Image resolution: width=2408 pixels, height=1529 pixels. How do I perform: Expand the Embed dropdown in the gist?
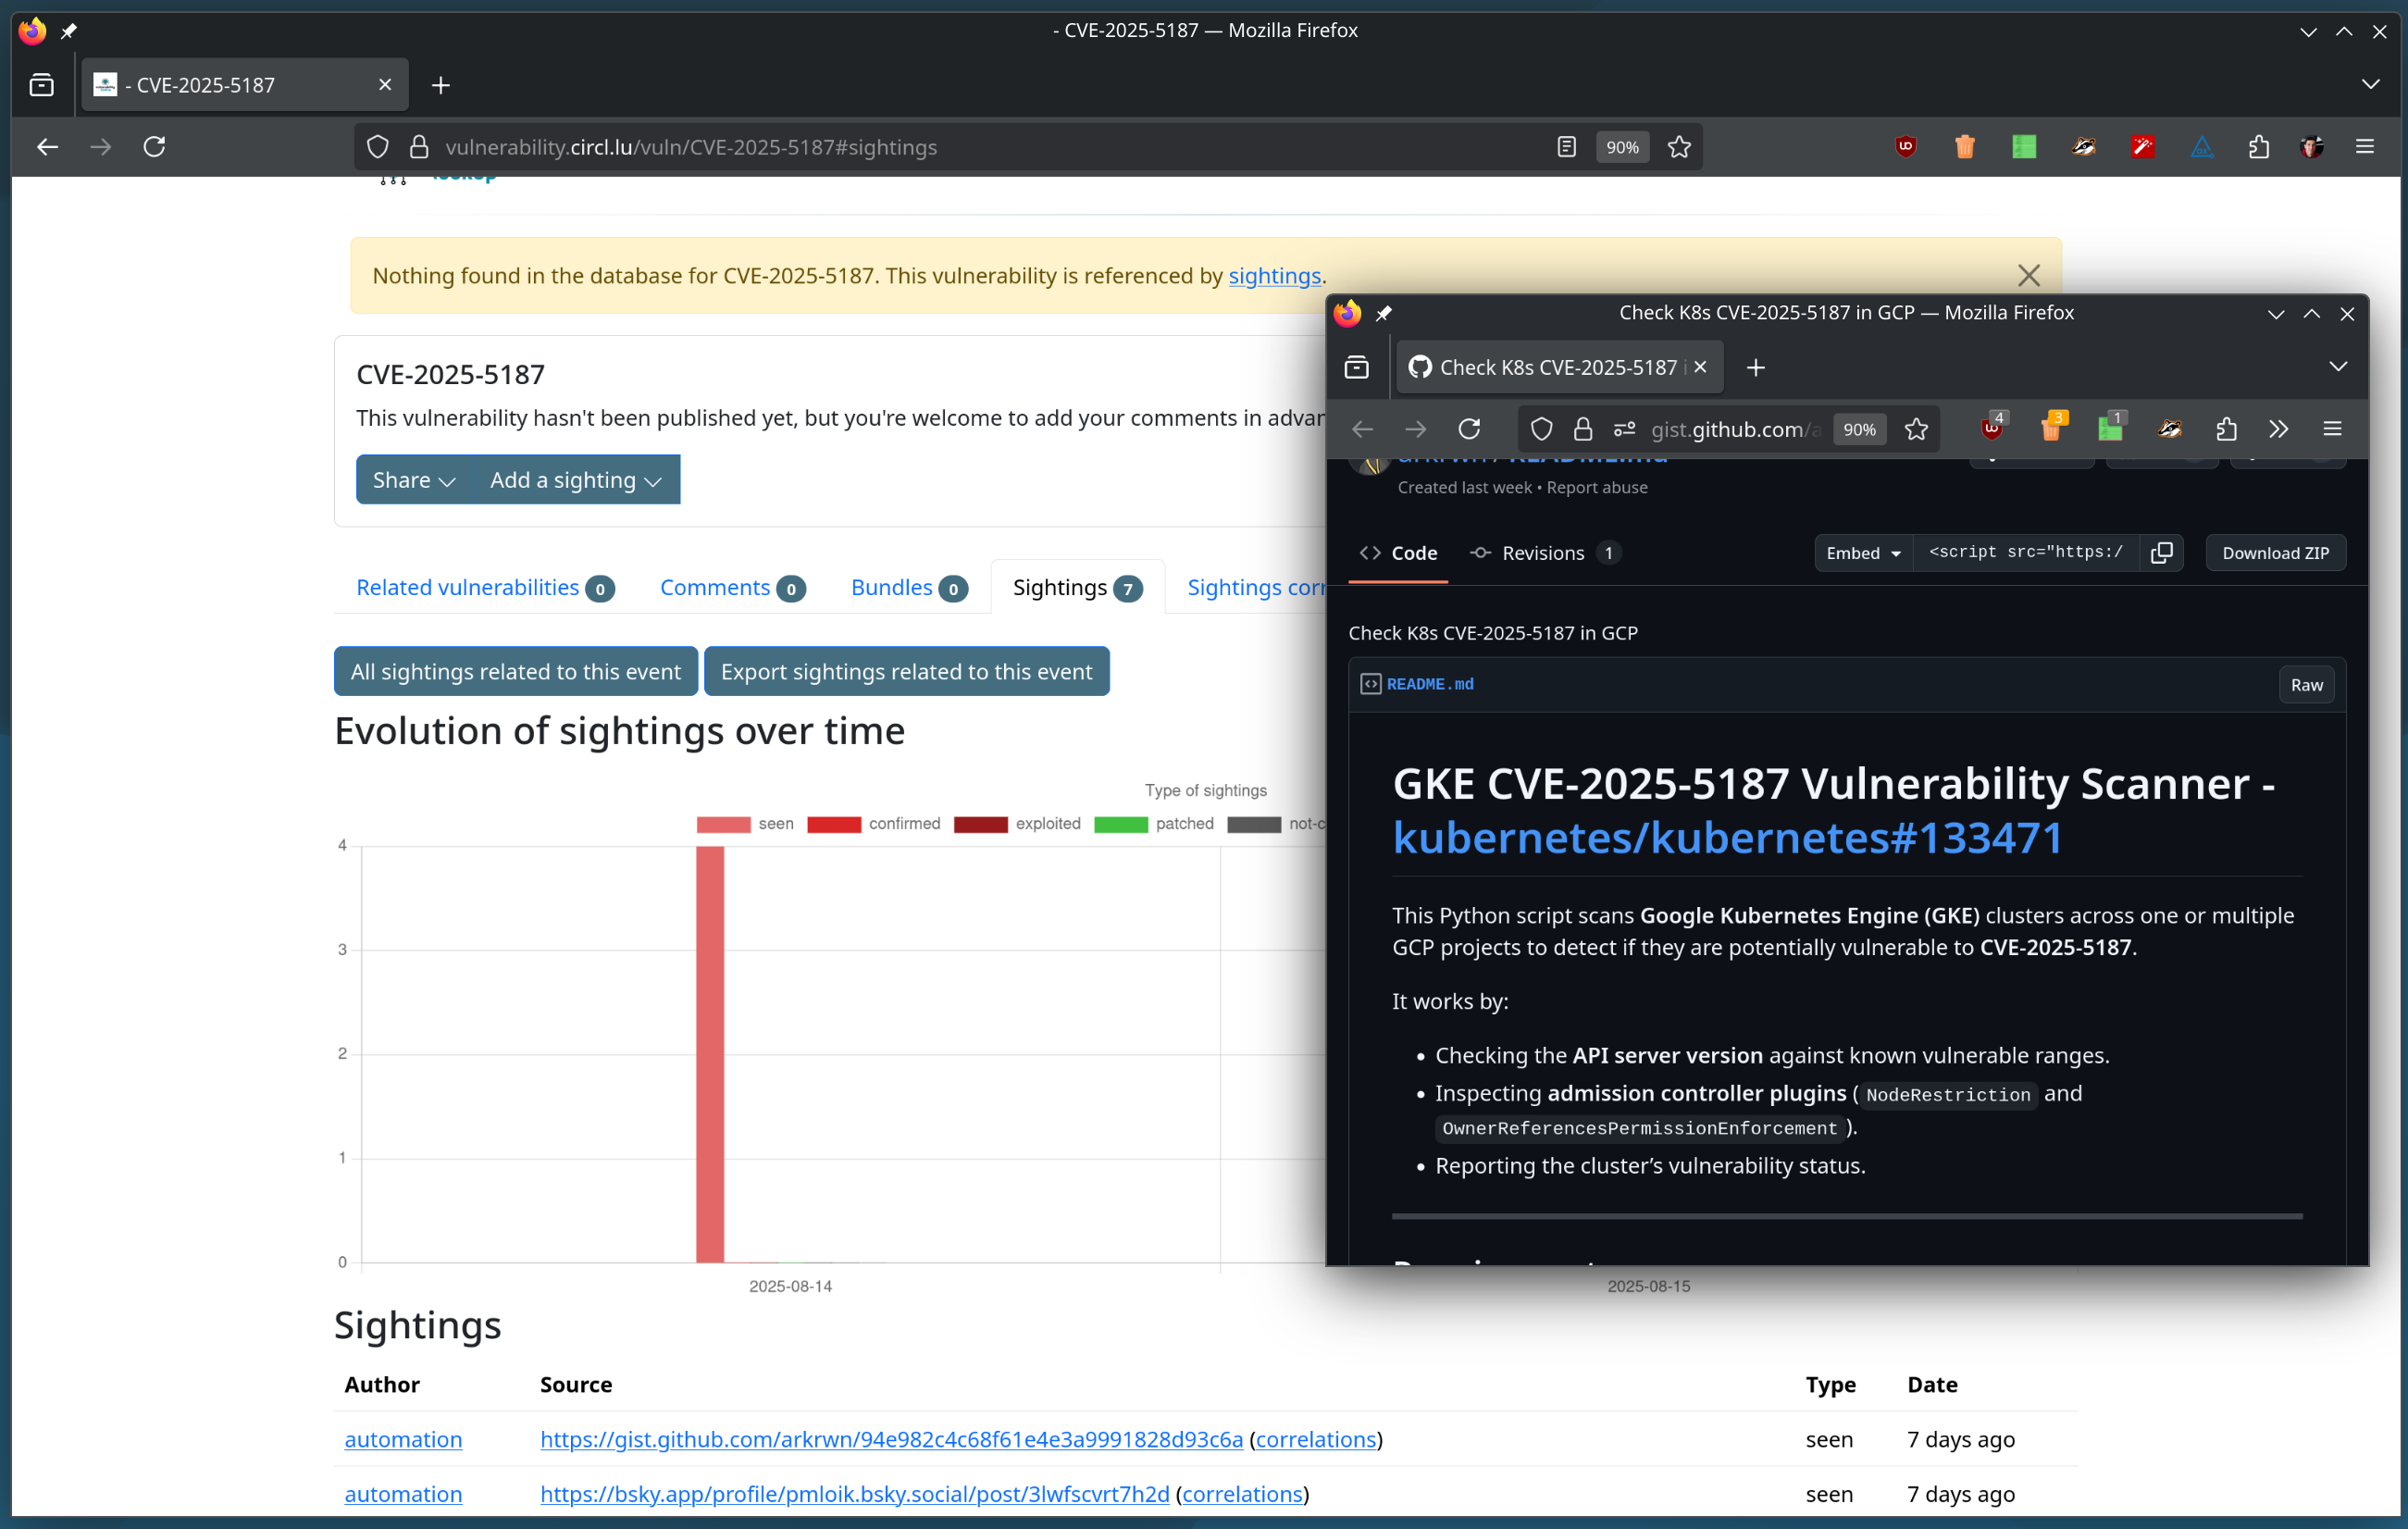[x=1863, y=553]
